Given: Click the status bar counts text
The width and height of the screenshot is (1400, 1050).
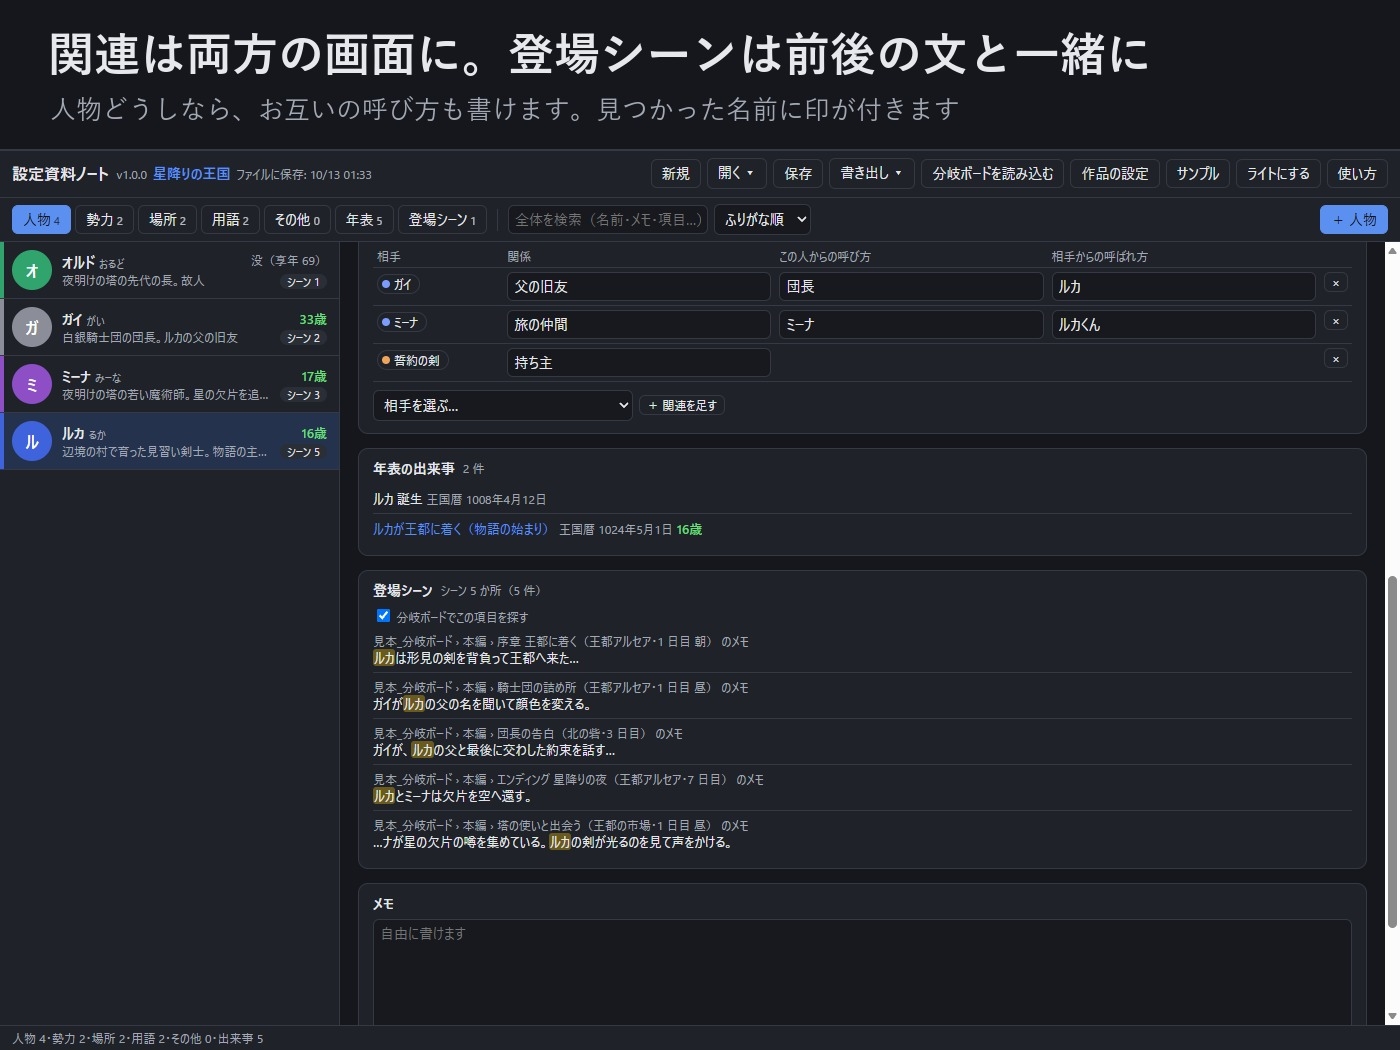Looking at the screenshot, I should pos(138,1038).
